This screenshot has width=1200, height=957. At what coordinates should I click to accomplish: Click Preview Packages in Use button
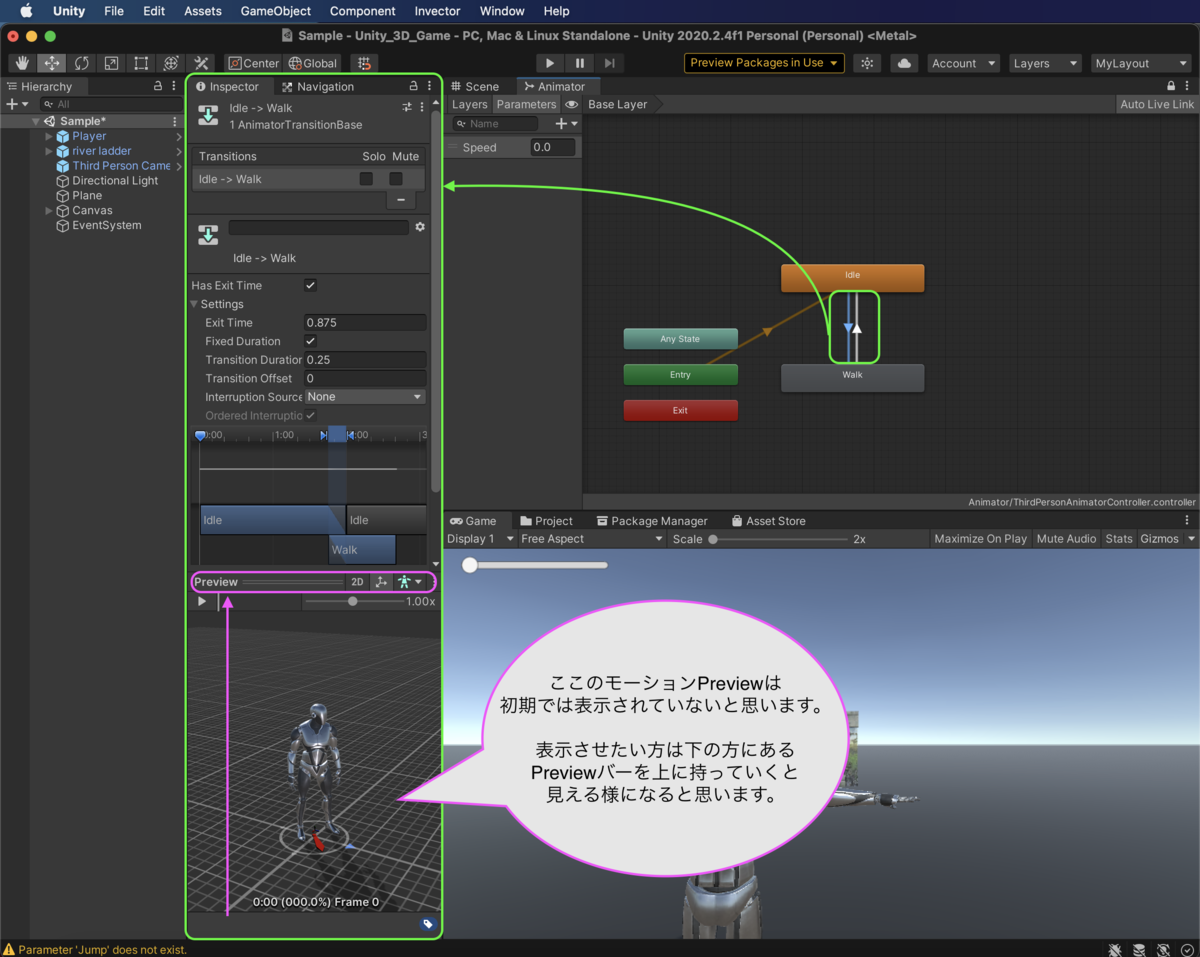click(x=764, y=63)
